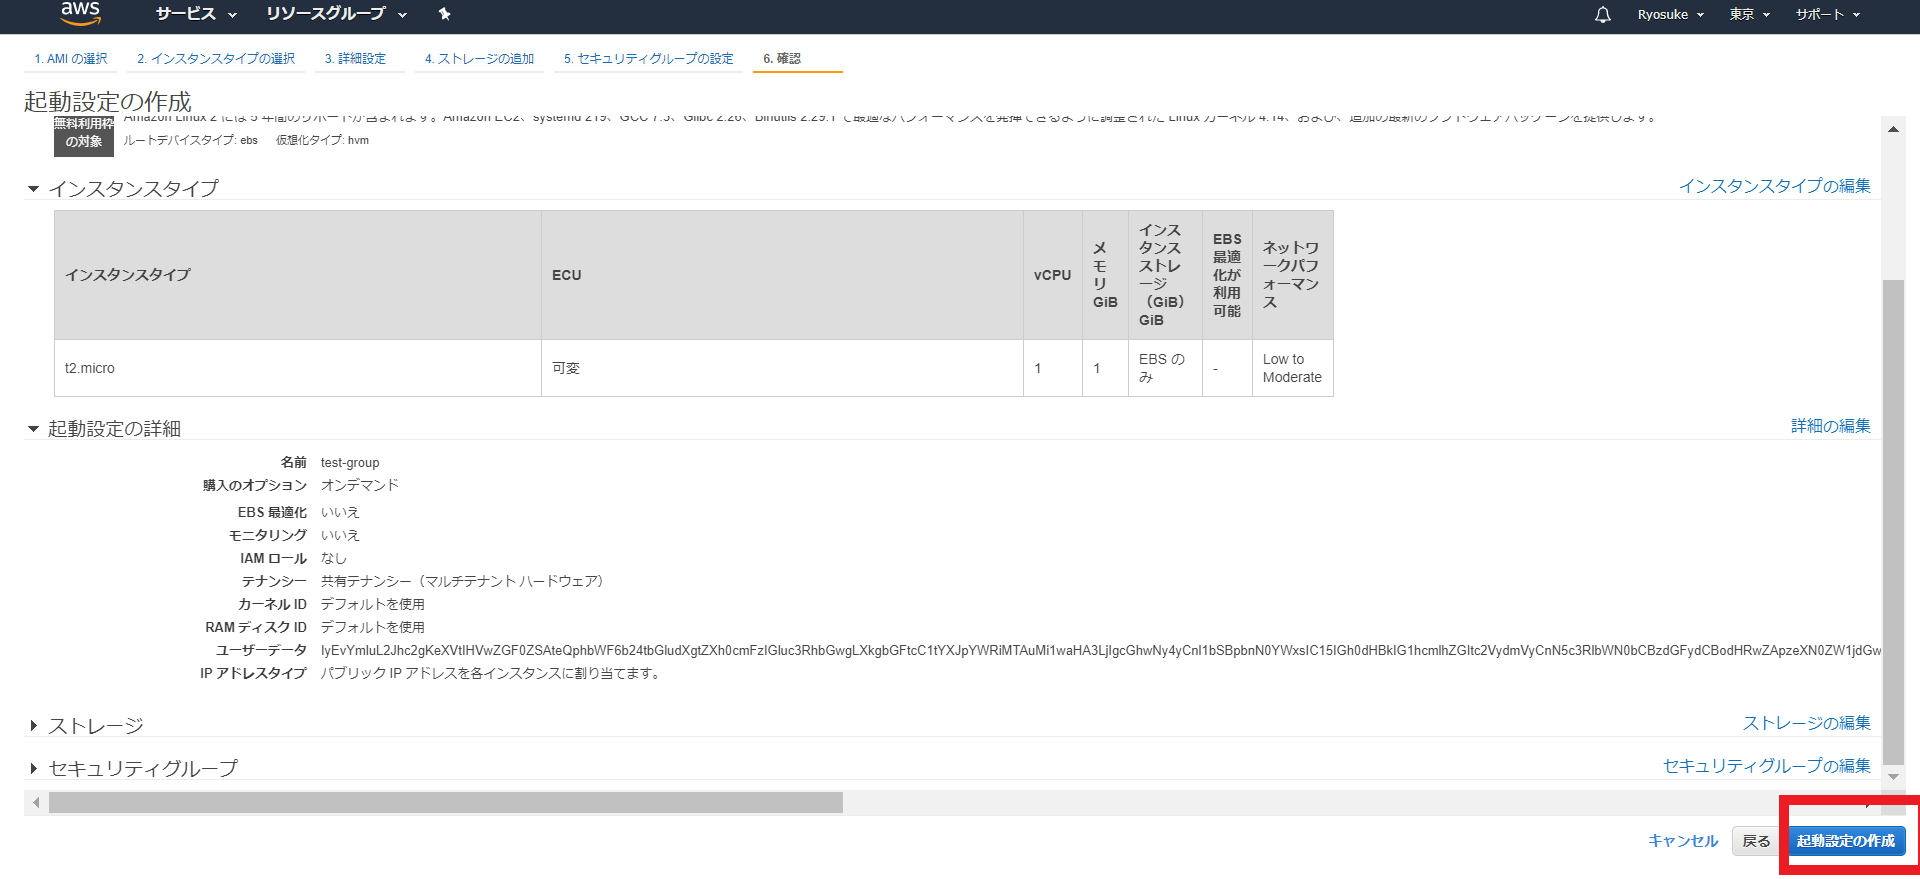Click the 起動設定の作成 button
This screenshot has height=879, width=1920.
click(x=1846, y=841)
